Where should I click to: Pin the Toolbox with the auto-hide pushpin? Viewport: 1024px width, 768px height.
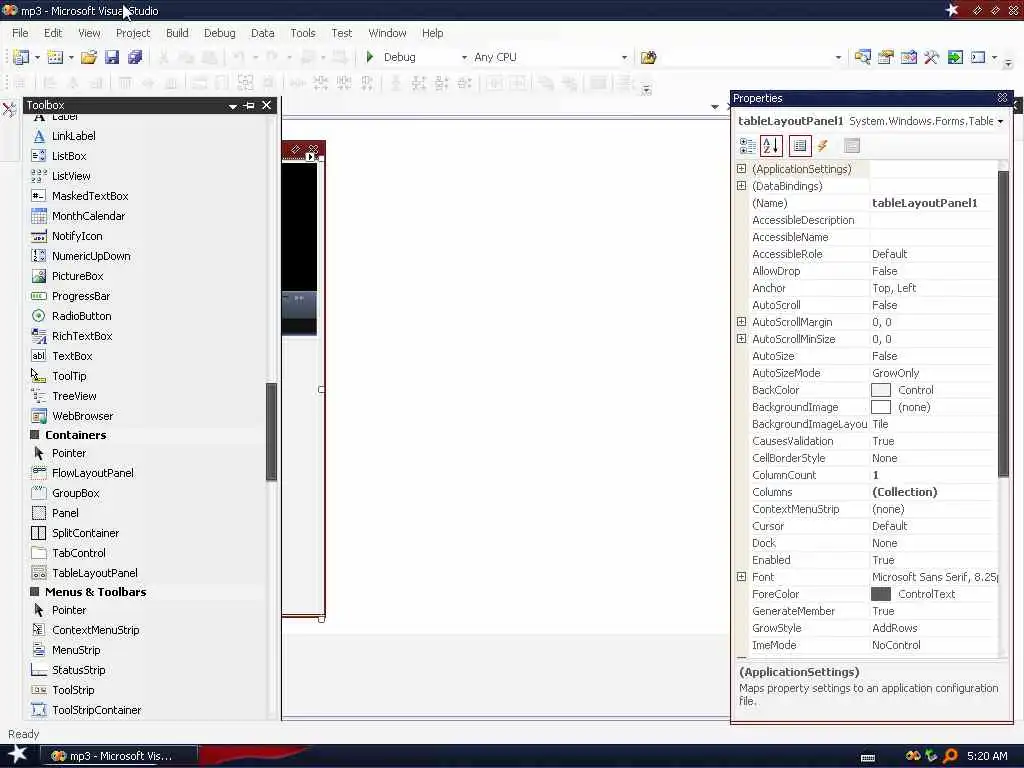[x=249, y=105]
